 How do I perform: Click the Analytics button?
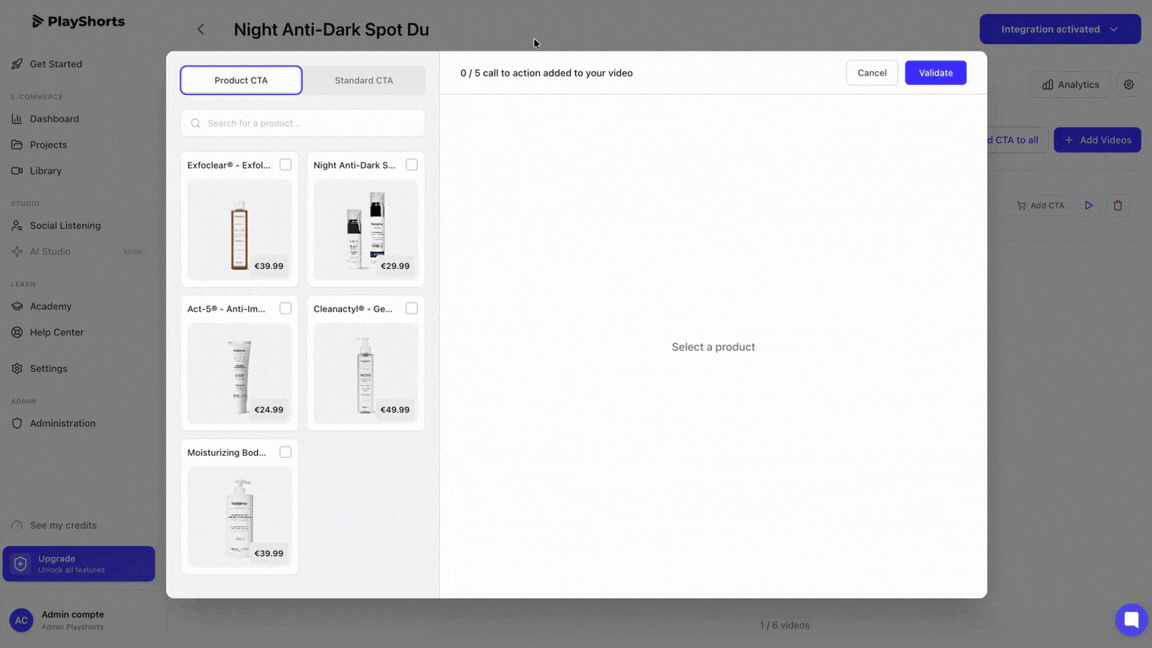pyautogui.click(x=1070, y=84)
